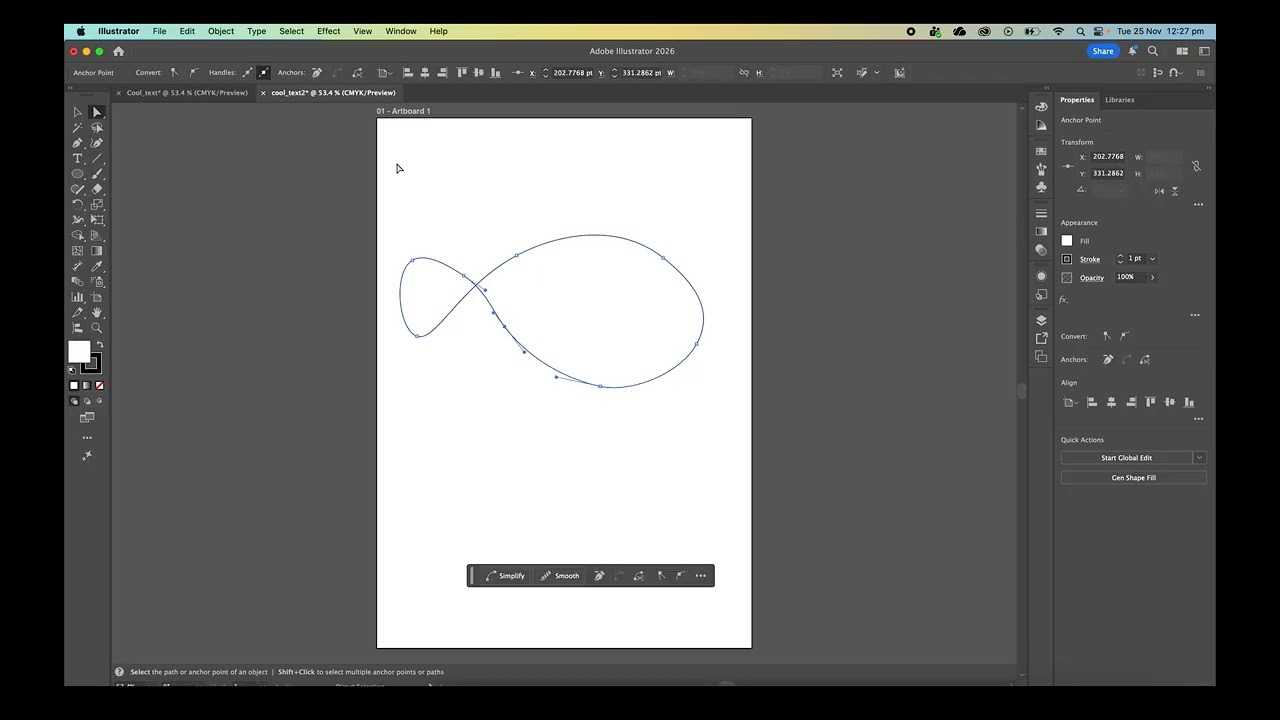Select the Shape Builder tool
Viewport: 1280px width, 720px height.
coord(77,236)
